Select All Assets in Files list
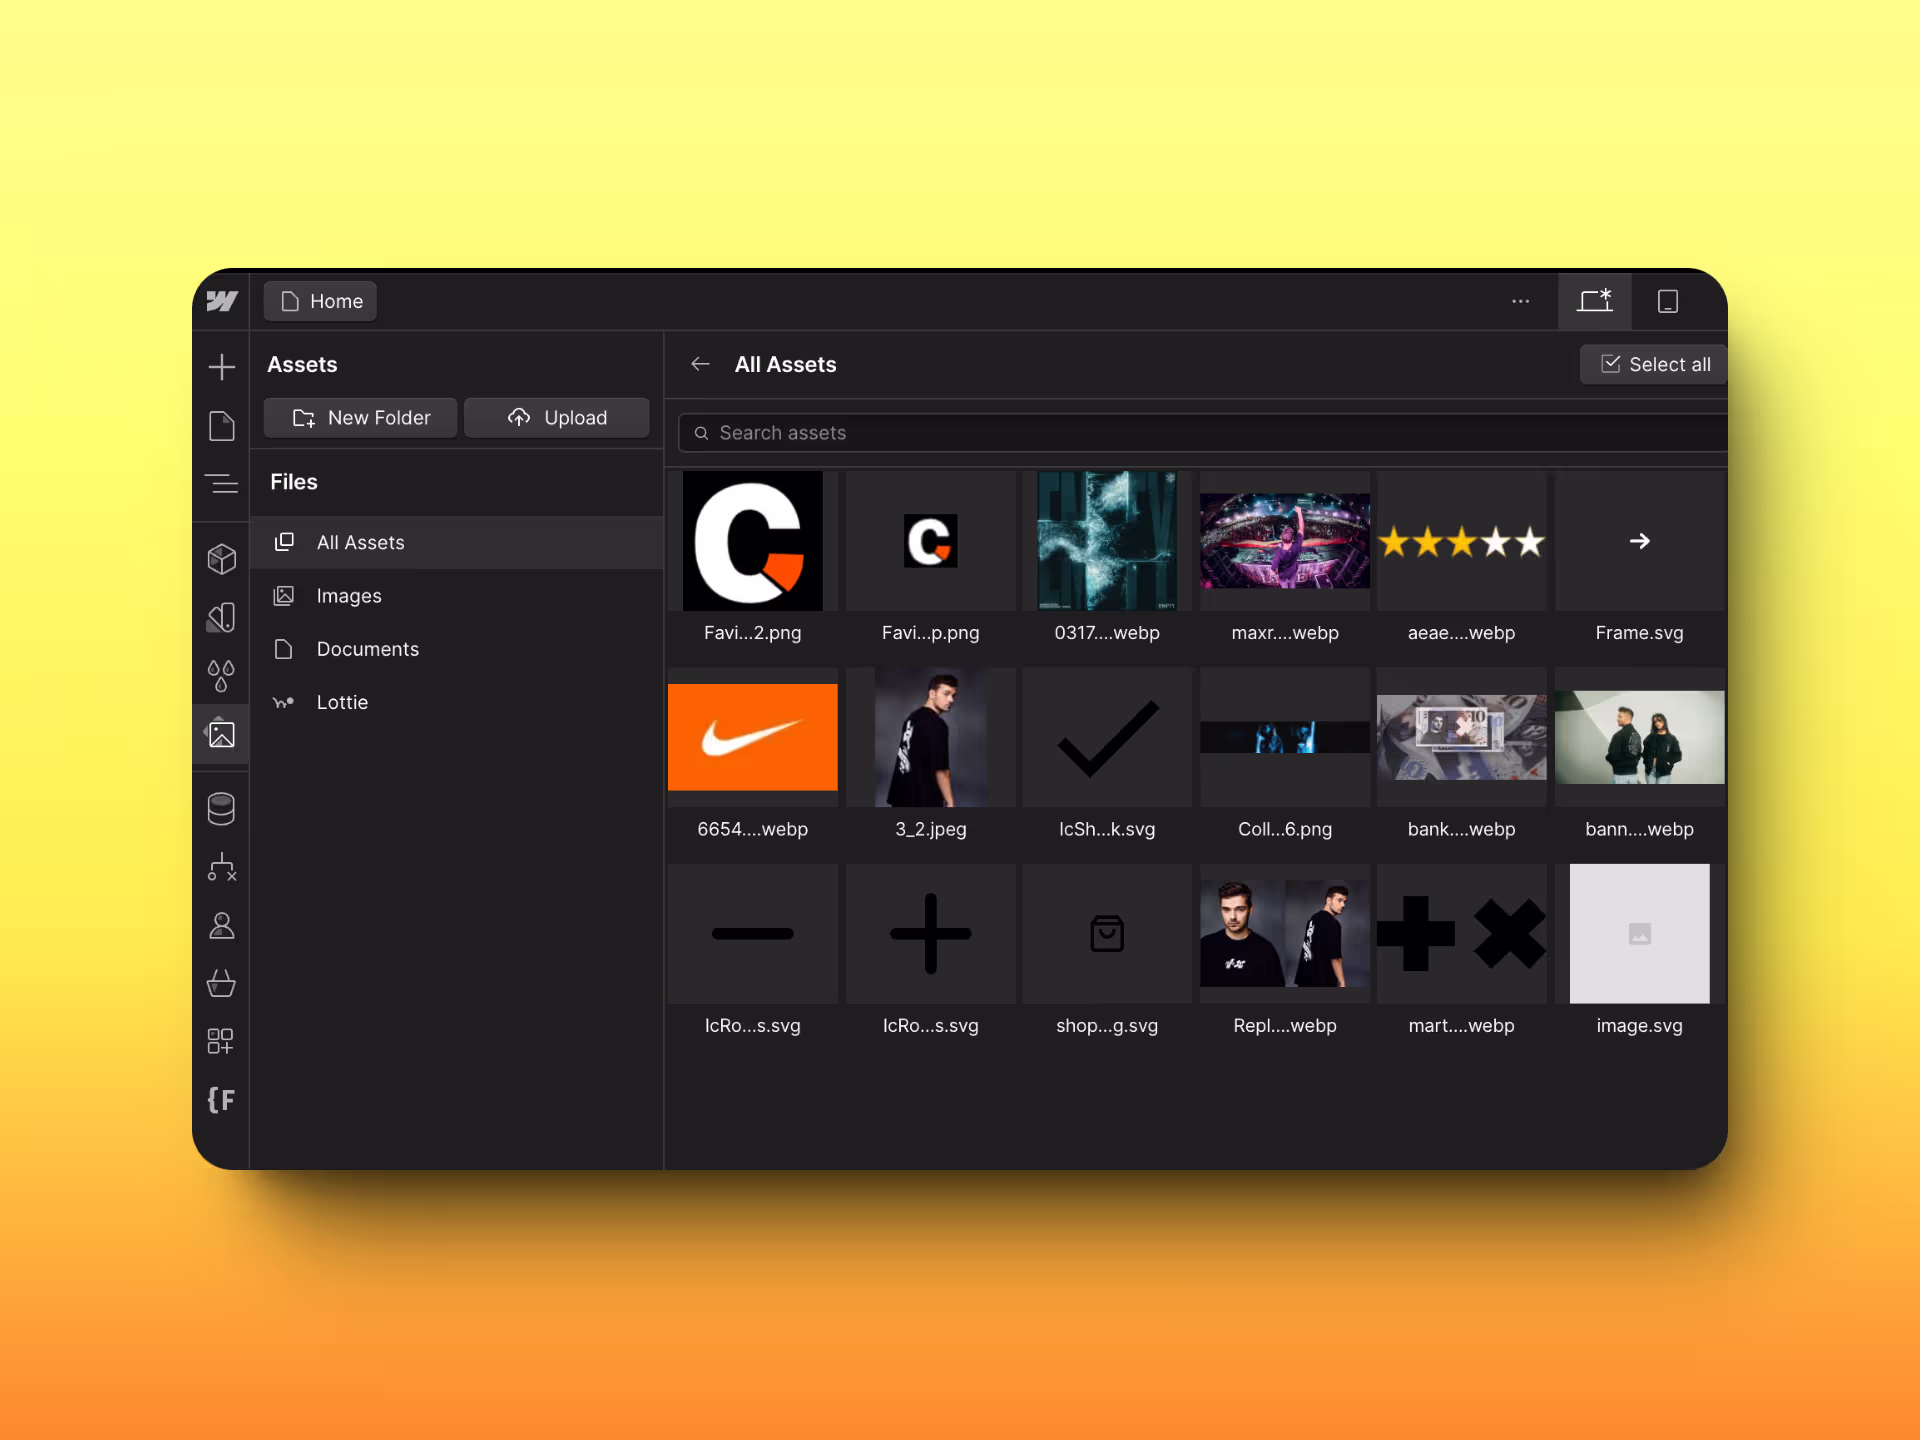 pyautogui.click(x=457, y=543)
